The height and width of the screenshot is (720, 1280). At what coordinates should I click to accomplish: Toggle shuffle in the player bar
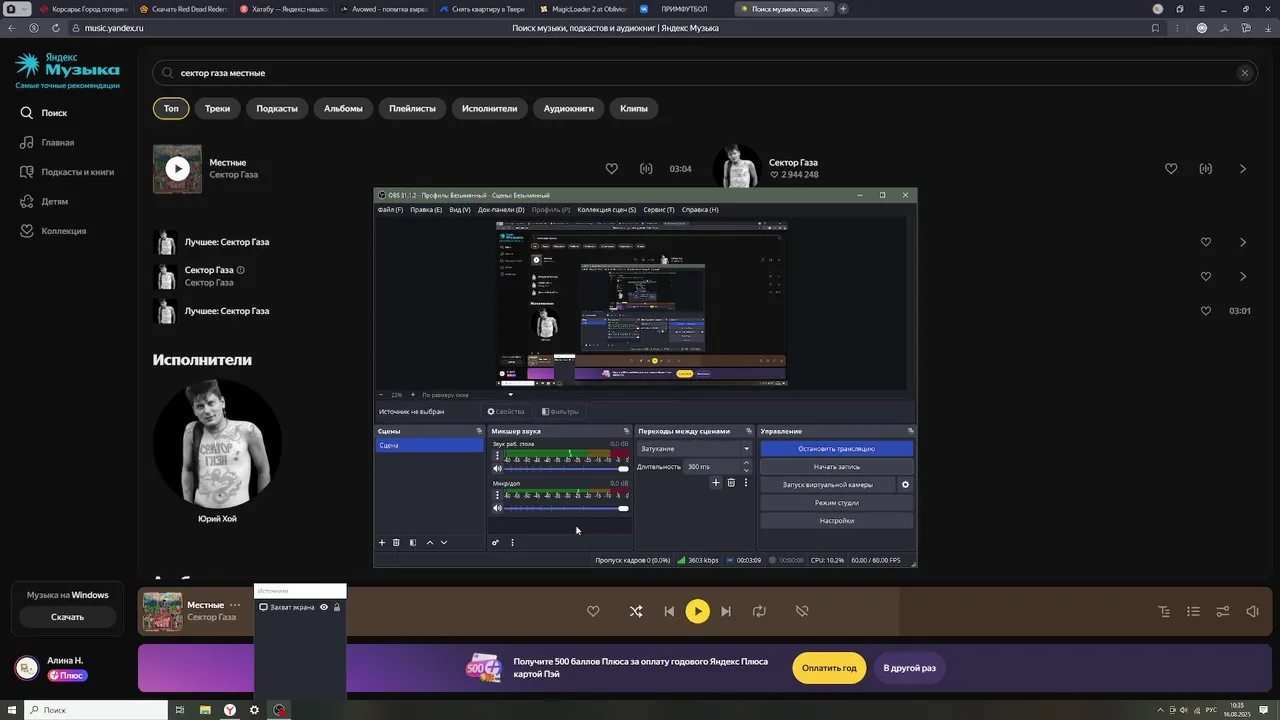[636, 611]
